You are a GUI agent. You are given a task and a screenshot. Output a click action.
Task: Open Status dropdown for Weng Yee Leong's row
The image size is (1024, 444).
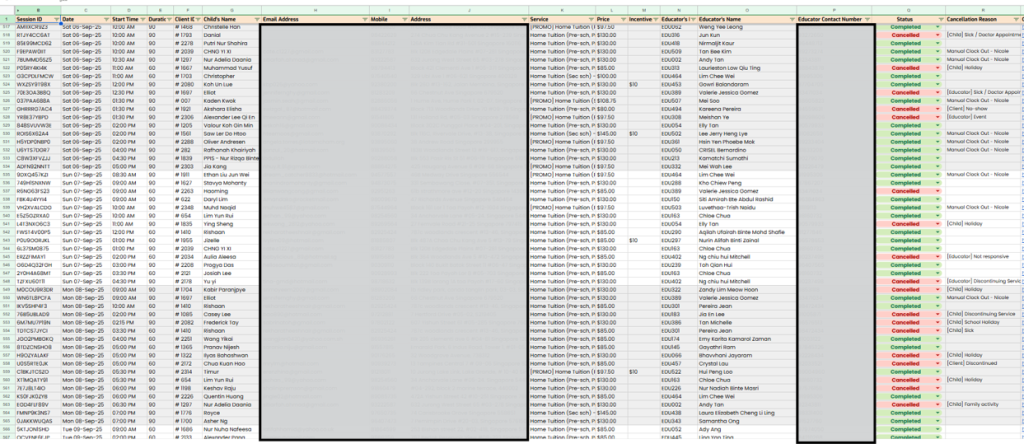pyautogui.click(x=937, y=27)
